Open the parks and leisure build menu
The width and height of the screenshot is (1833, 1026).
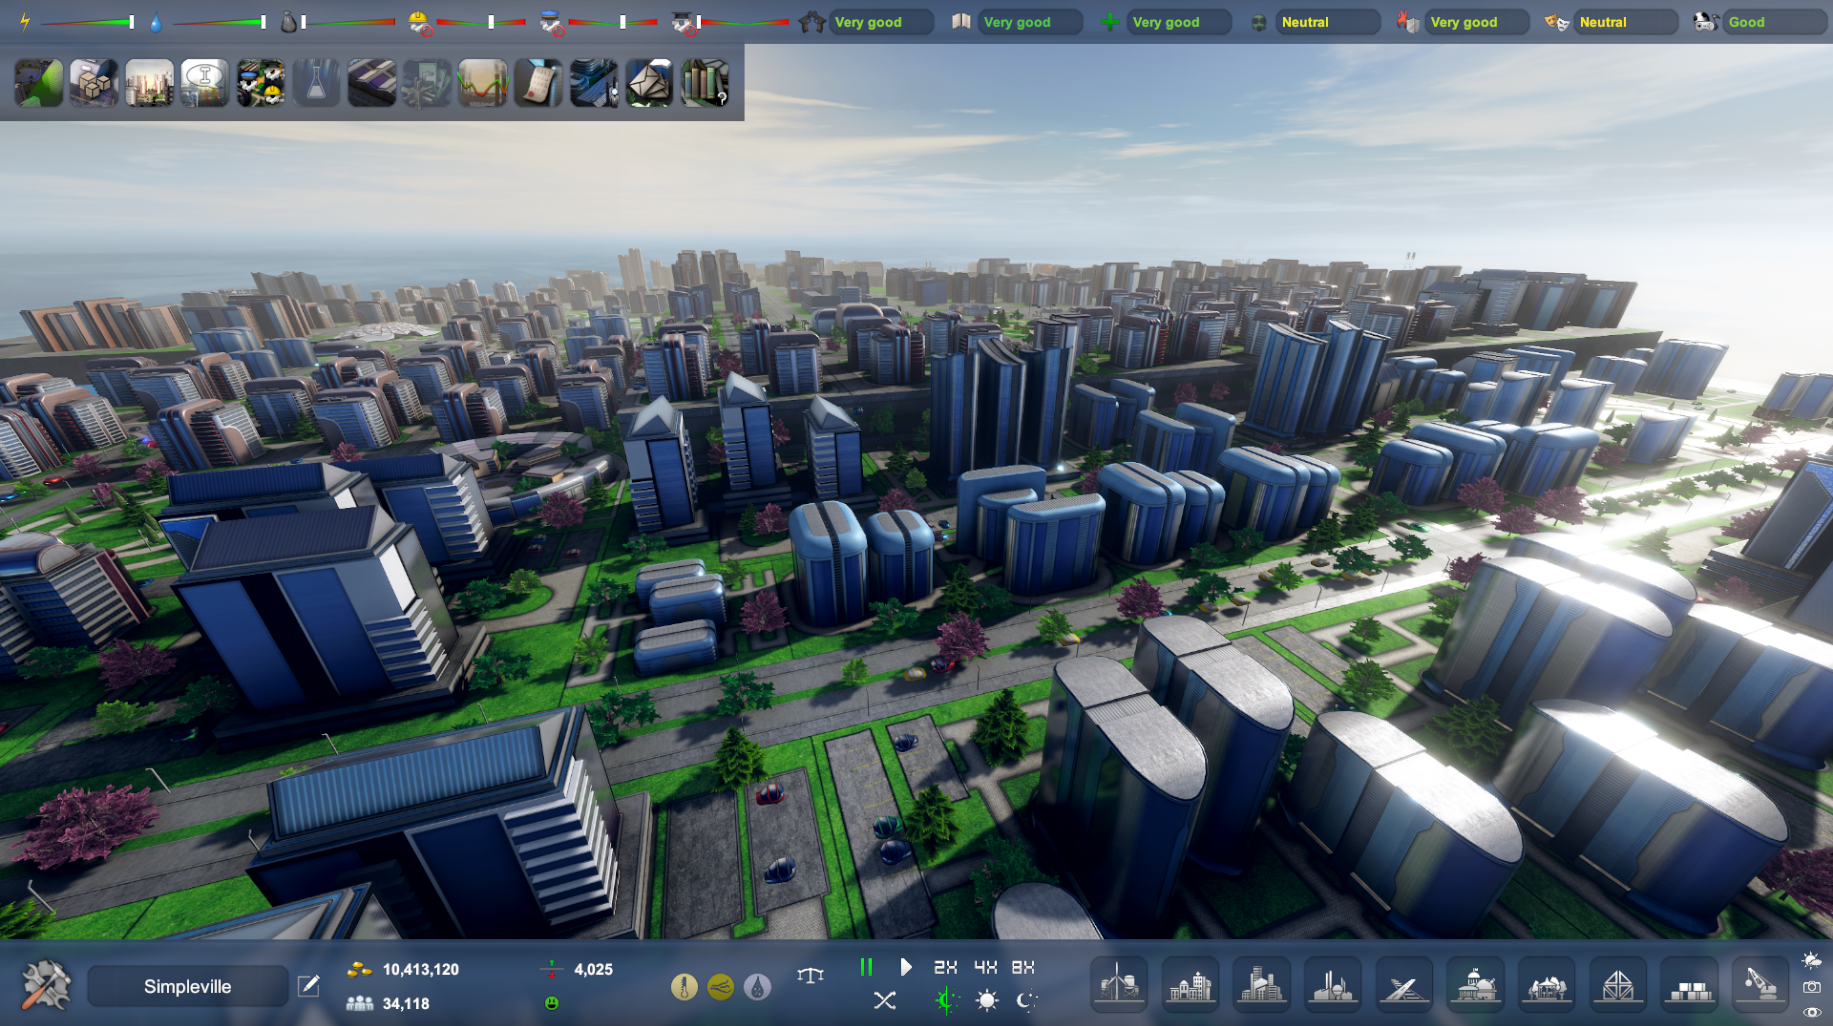click(x=1547, y=984)
